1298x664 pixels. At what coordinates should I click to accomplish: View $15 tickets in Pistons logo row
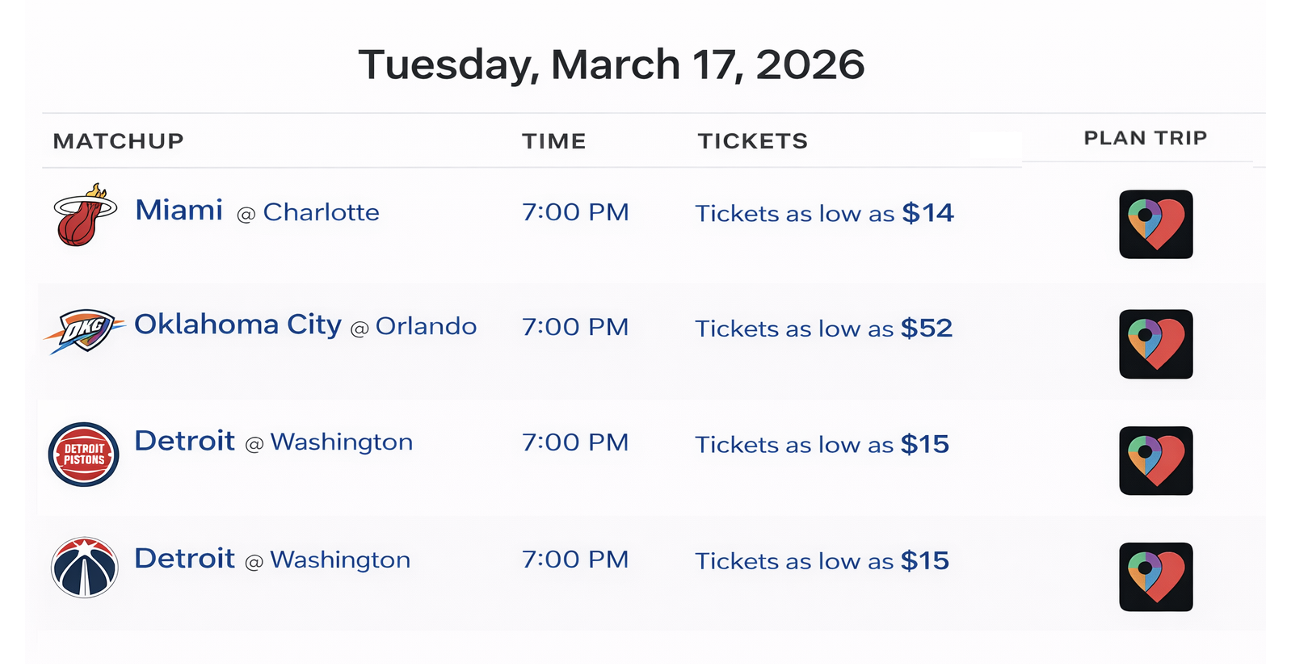(822, 444)
